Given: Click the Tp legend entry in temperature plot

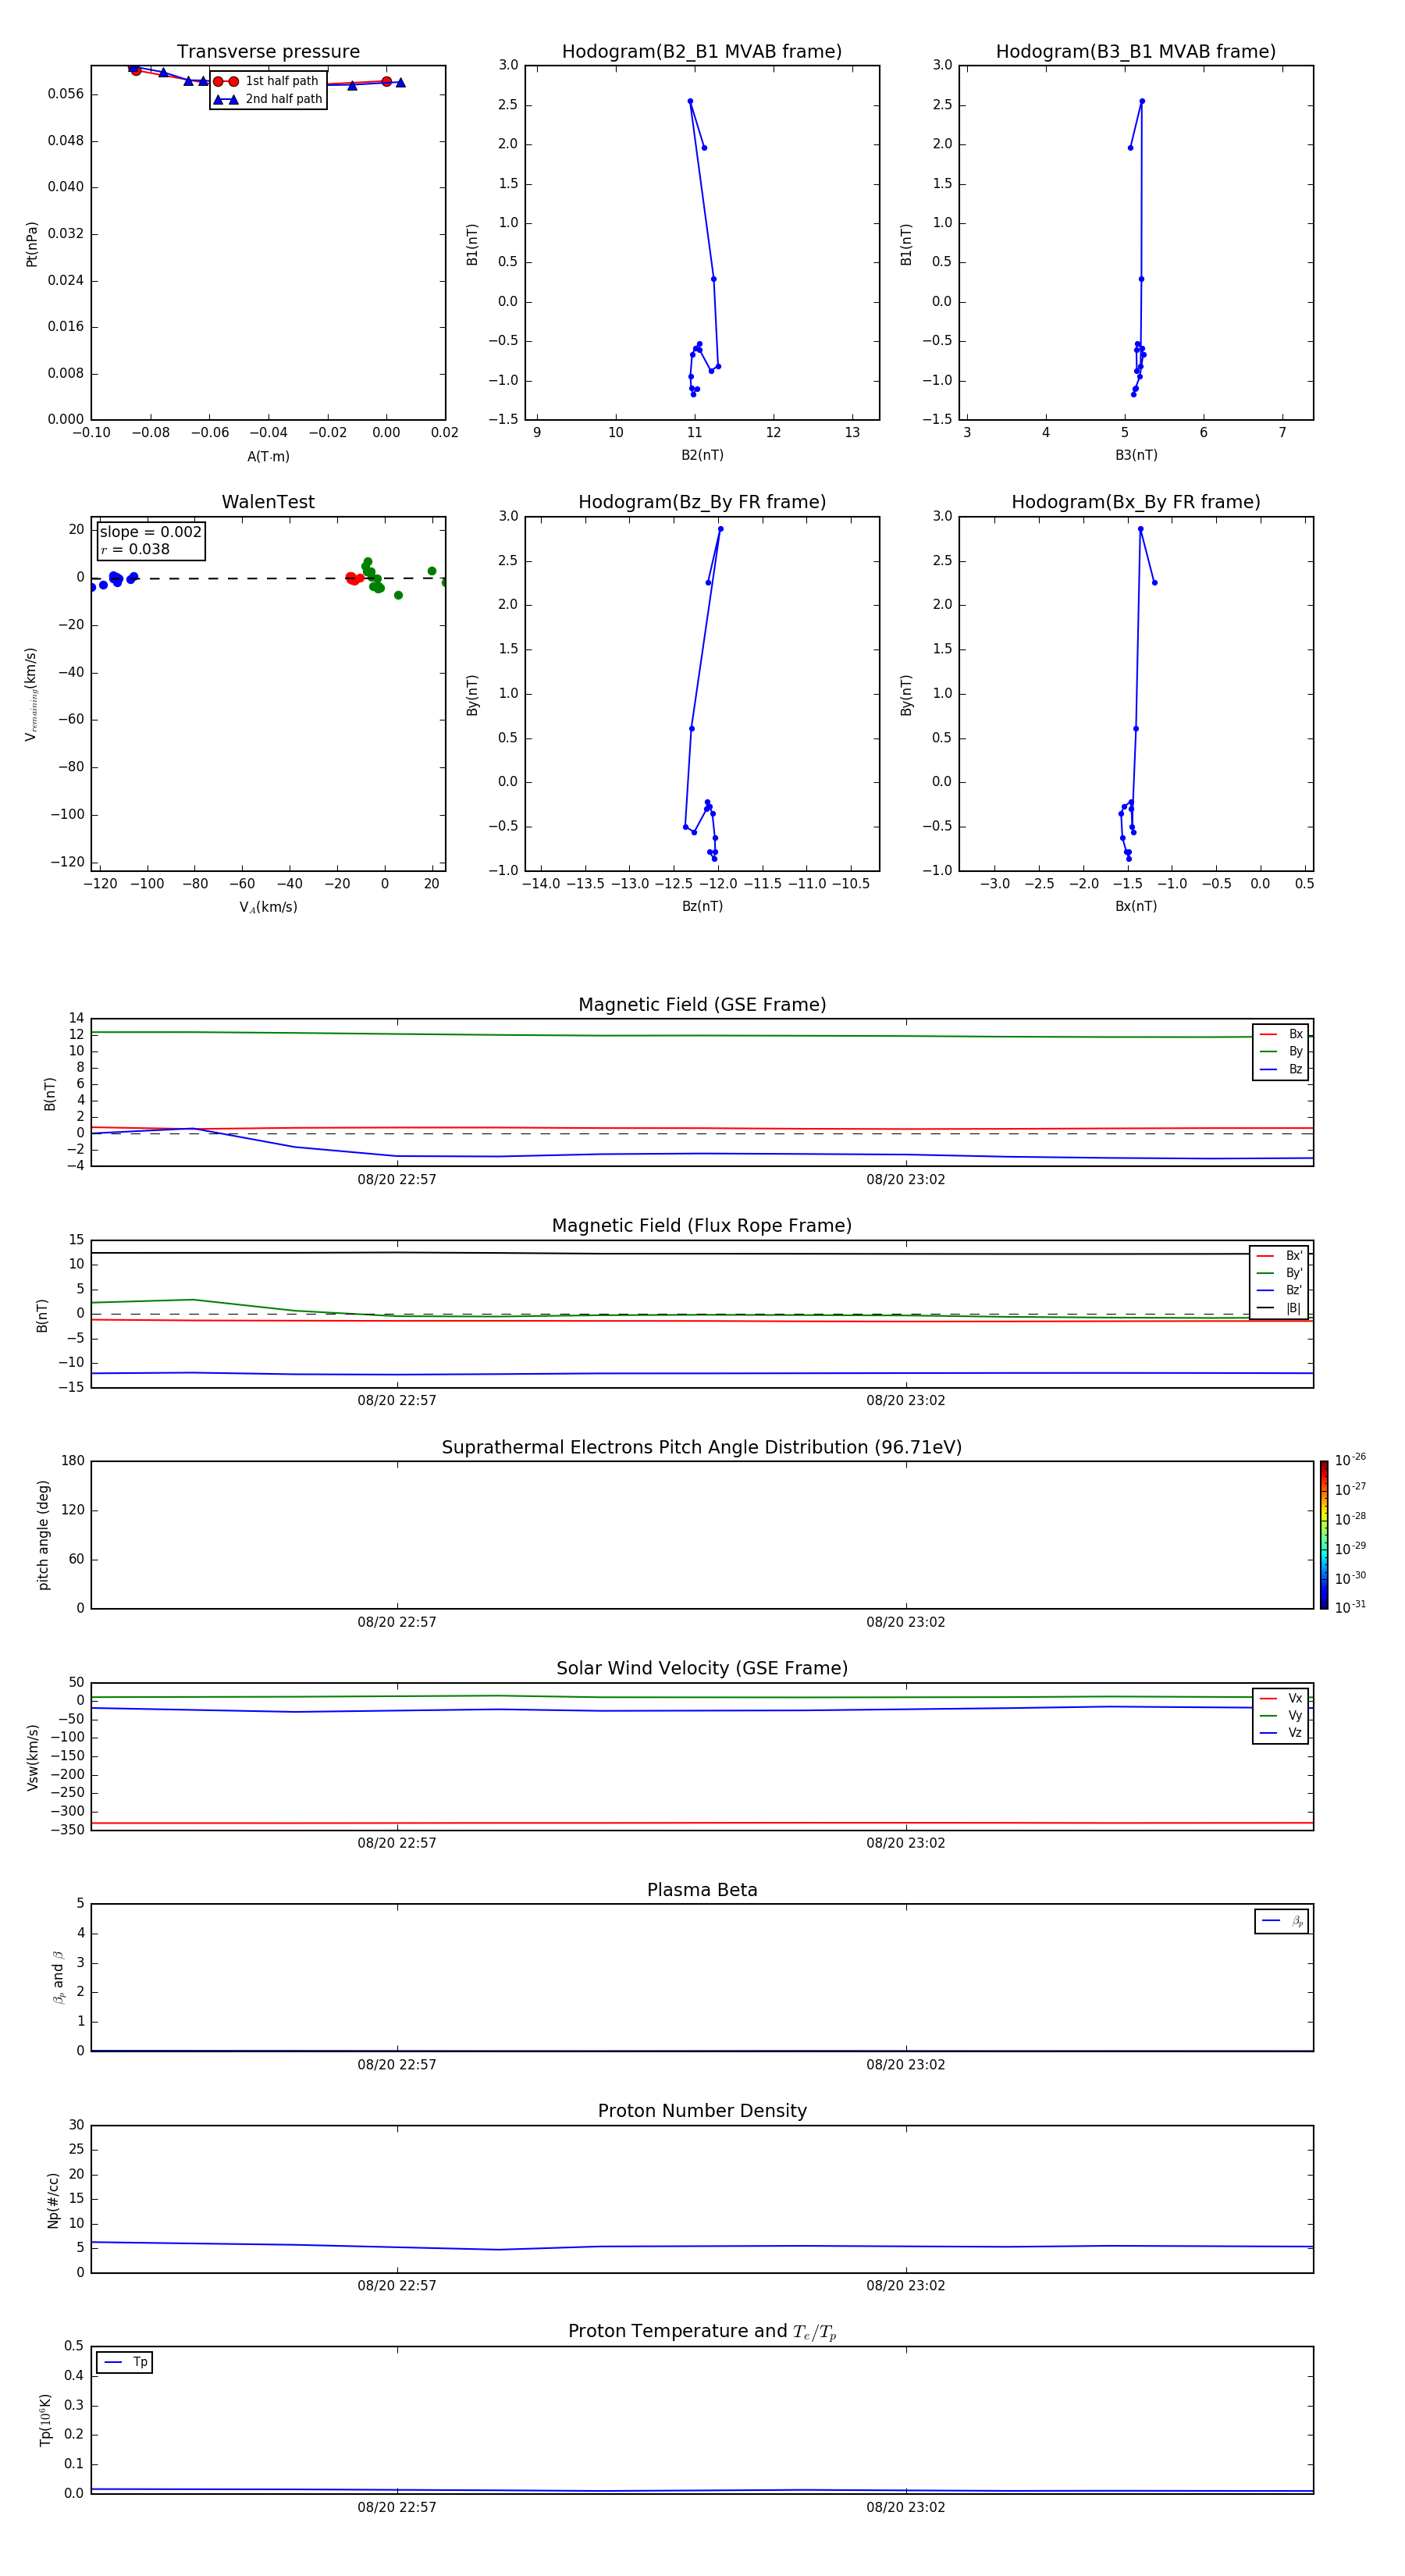Looking at the screenshot, I should click(x=125, y=2362).
